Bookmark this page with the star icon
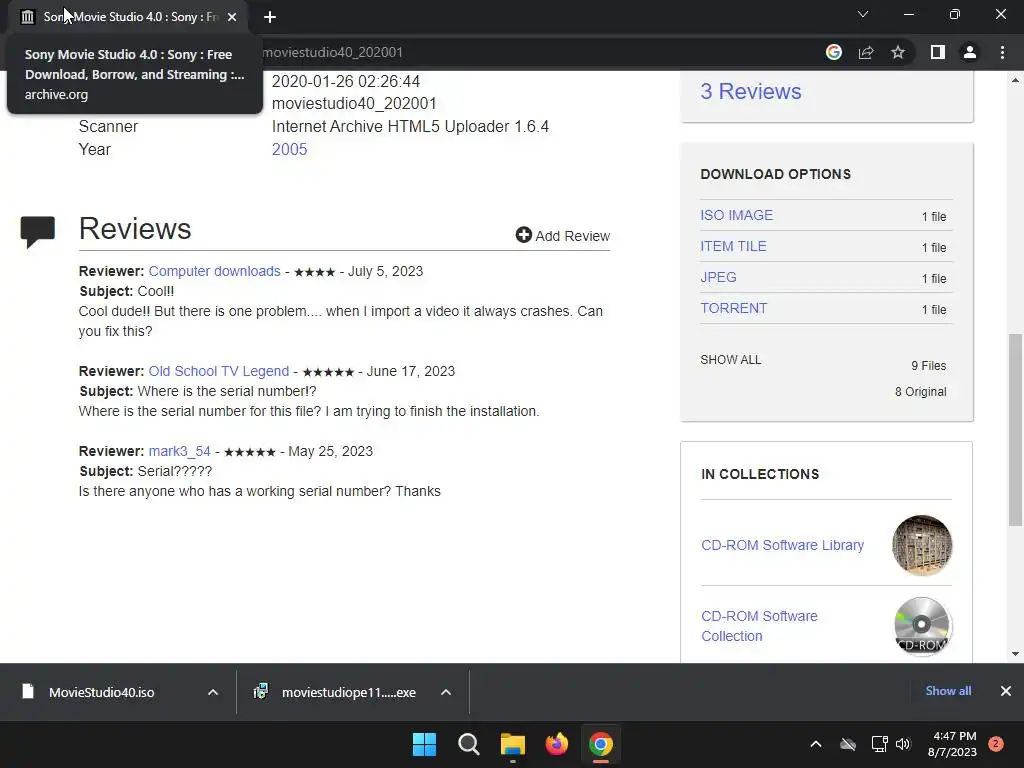Image resolution: width=1024 pixels, height=768 pixels. pos(898,52)
